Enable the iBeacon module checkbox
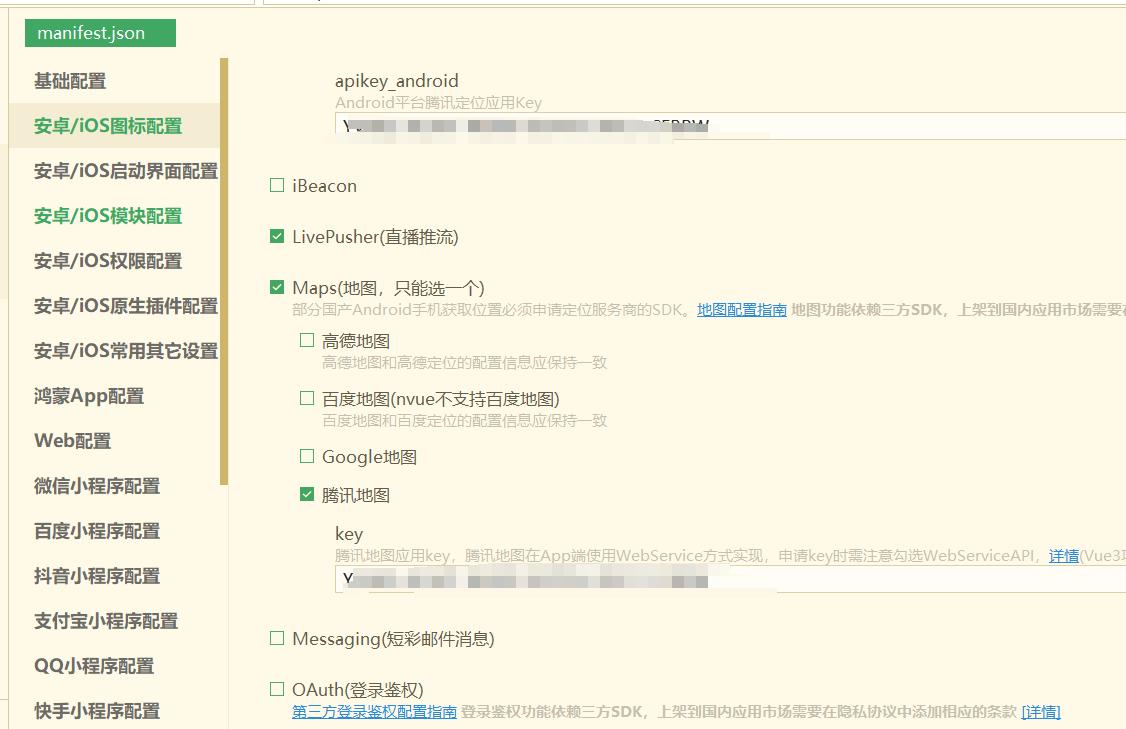The height and width of the screenshot is (729, 1126). point(277,186)
